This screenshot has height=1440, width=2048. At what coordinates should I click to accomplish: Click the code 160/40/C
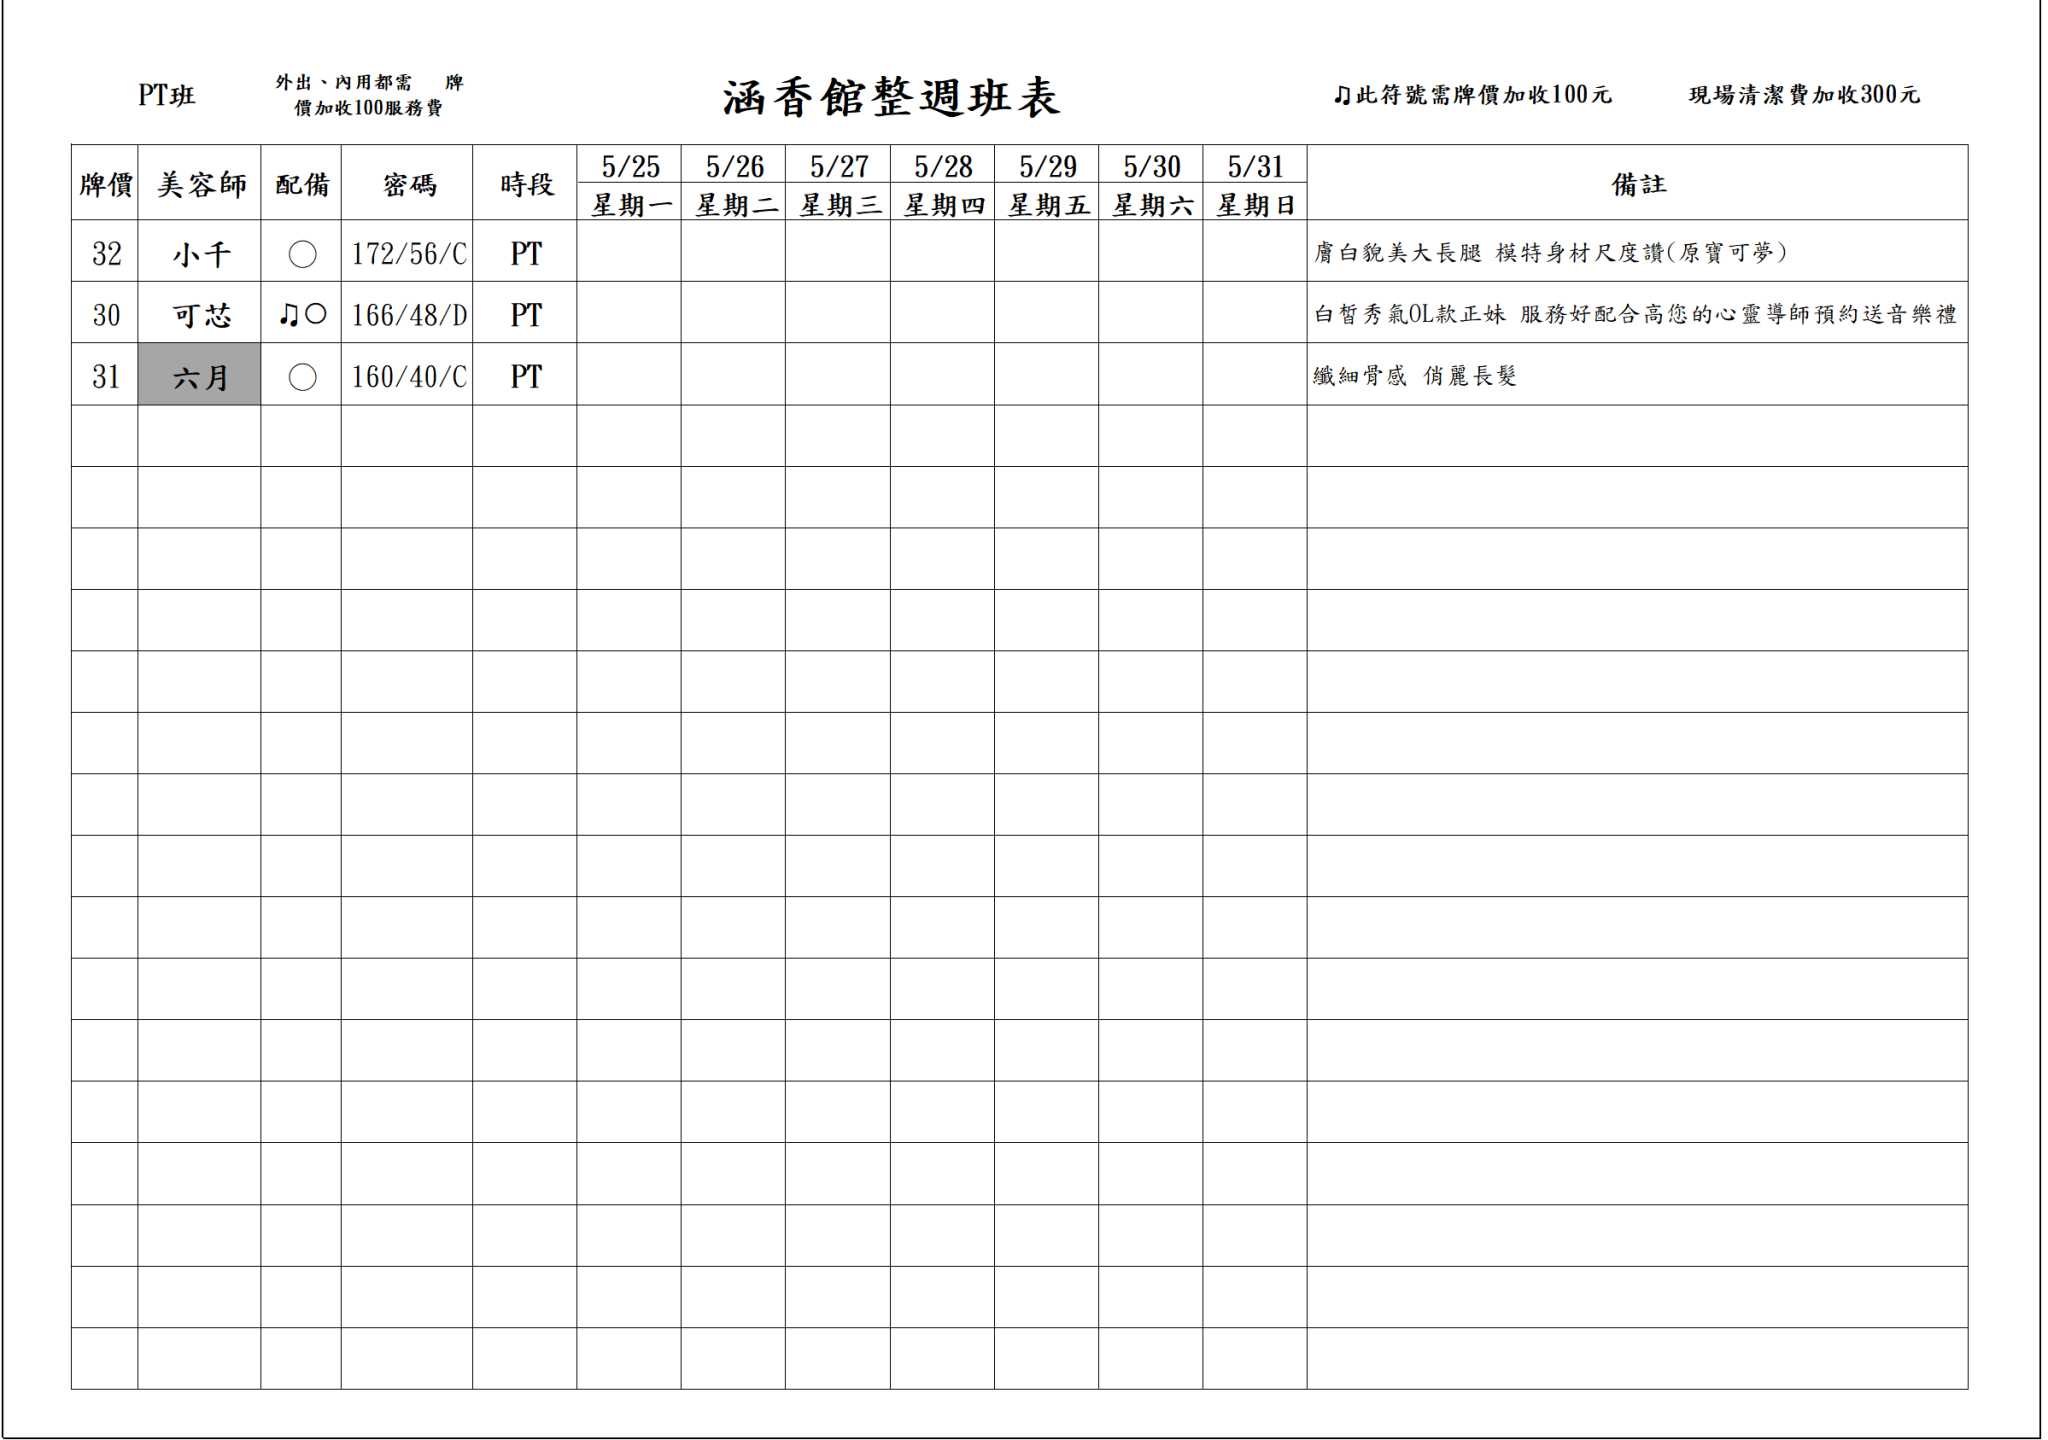click(408, 376)
